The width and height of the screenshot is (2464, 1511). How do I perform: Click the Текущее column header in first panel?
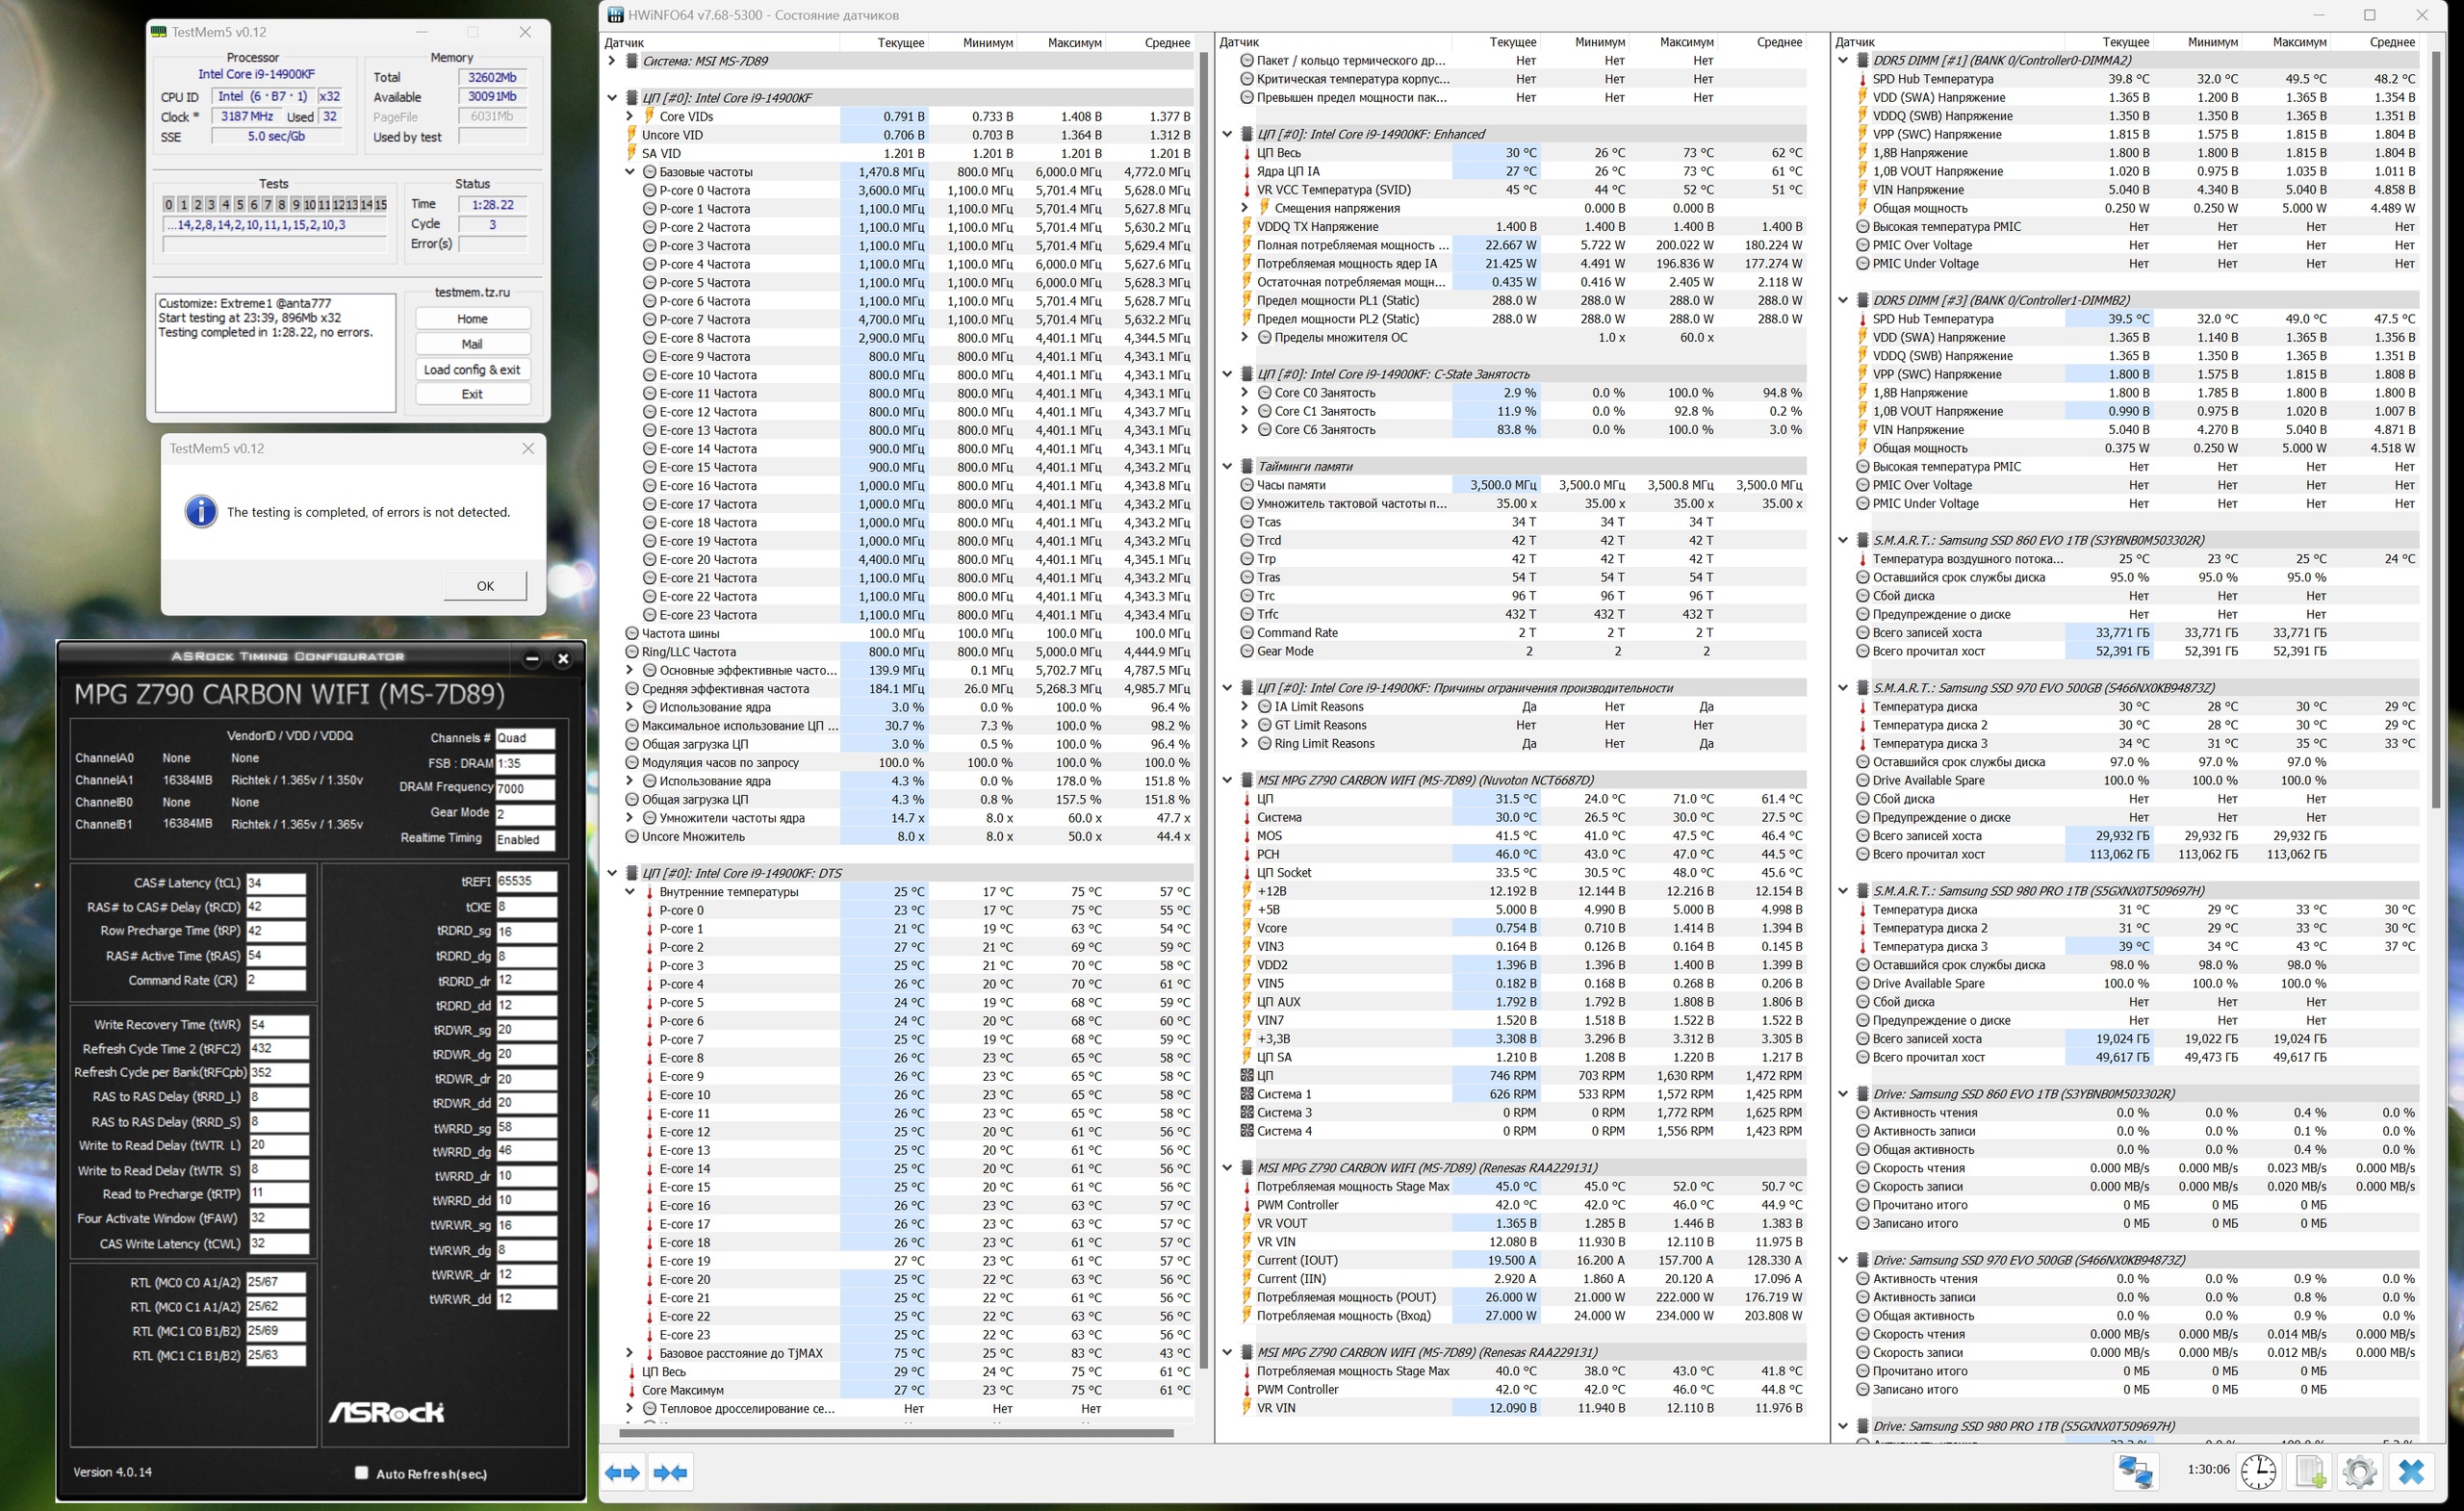pyautogui.click(x=900, y=42)
